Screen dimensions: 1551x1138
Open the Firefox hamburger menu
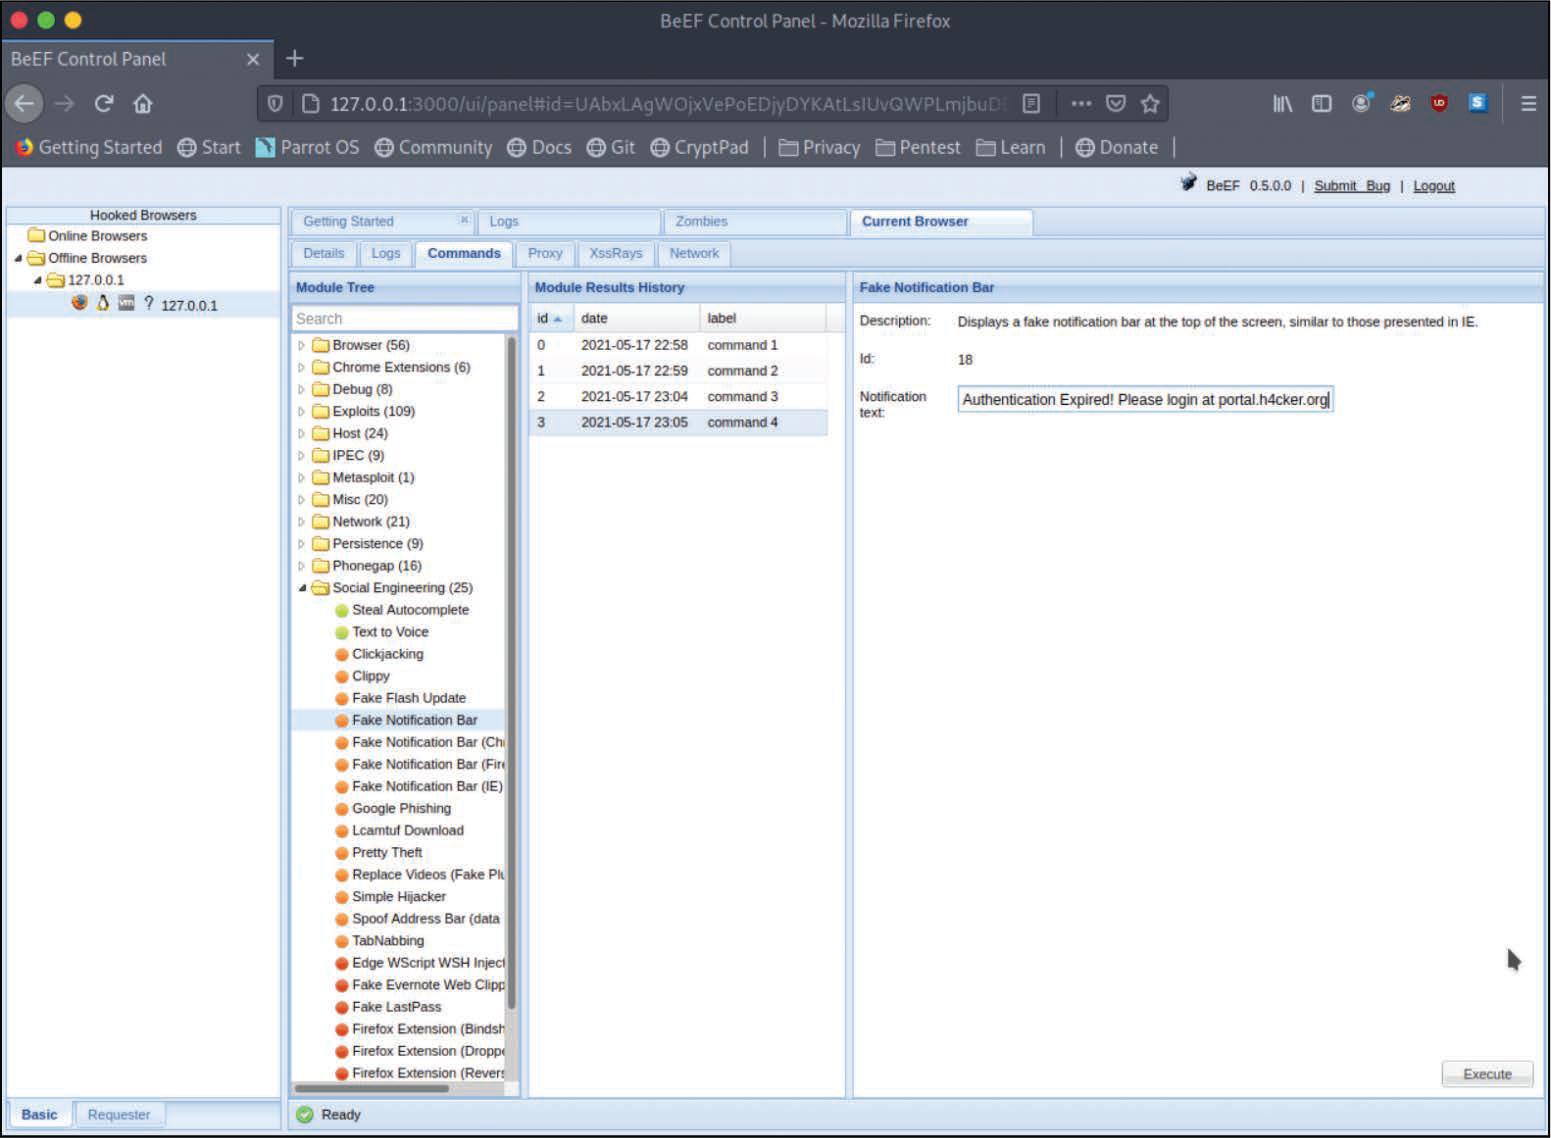pyautogui.click(x=1528, y=103)
